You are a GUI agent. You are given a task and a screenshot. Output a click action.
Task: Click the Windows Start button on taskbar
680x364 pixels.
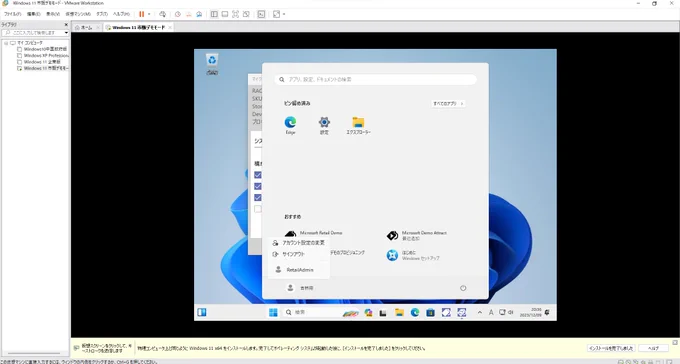pos(273,312)
